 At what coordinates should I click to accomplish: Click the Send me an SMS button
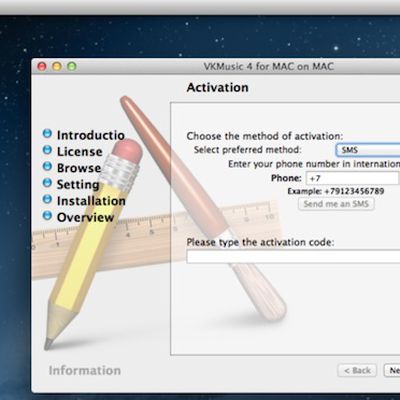pos(336,204)
